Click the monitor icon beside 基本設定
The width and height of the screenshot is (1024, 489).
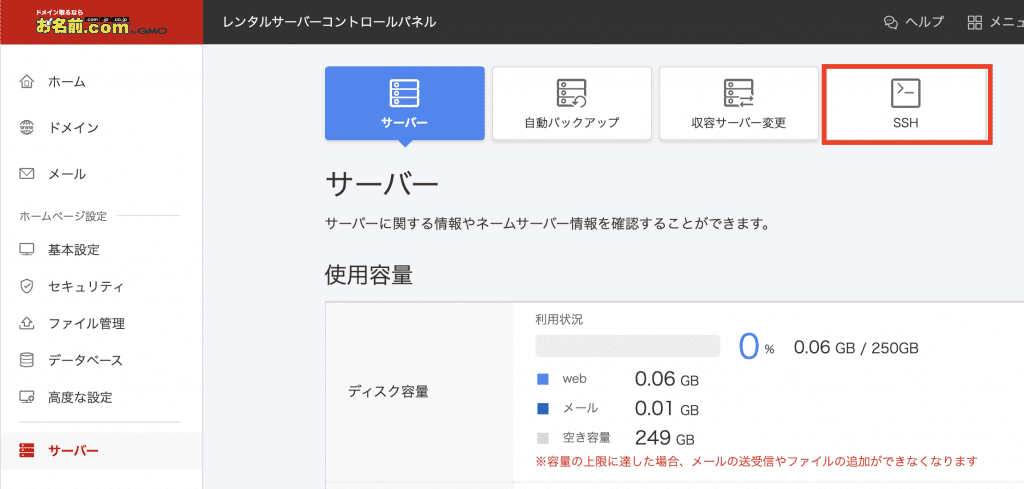click(x=26, y=249)
